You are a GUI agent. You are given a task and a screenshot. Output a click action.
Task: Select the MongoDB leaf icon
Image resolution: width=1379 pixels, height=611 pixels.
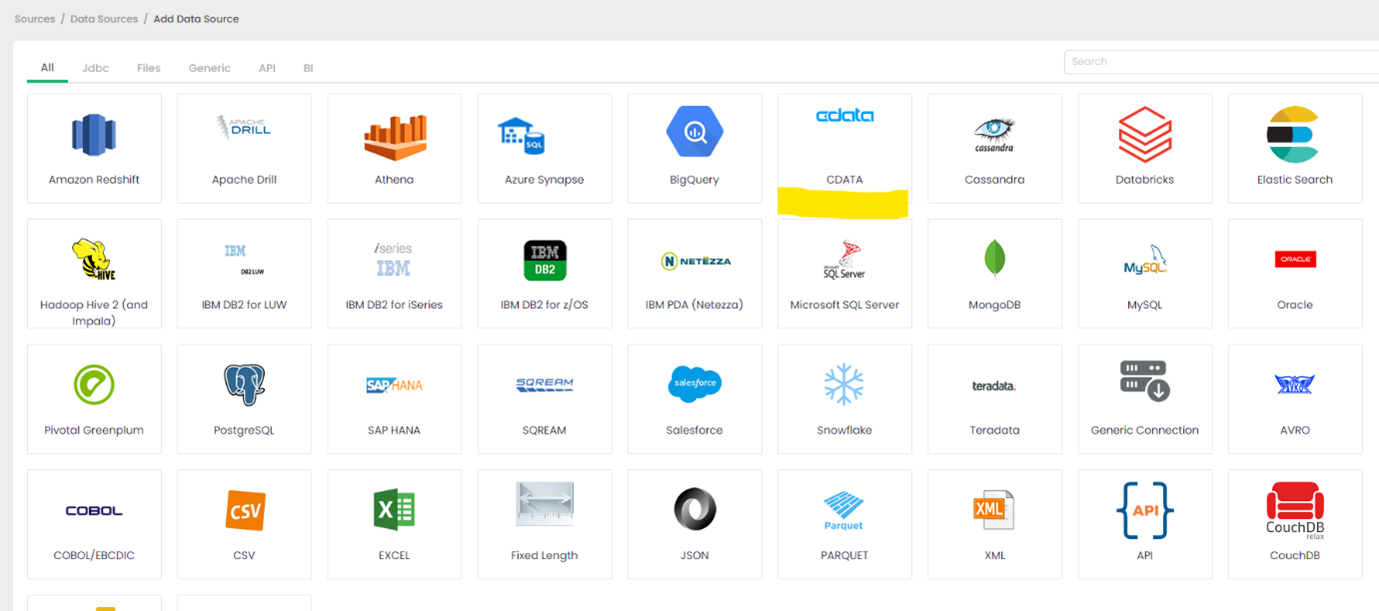pos(994,259)
